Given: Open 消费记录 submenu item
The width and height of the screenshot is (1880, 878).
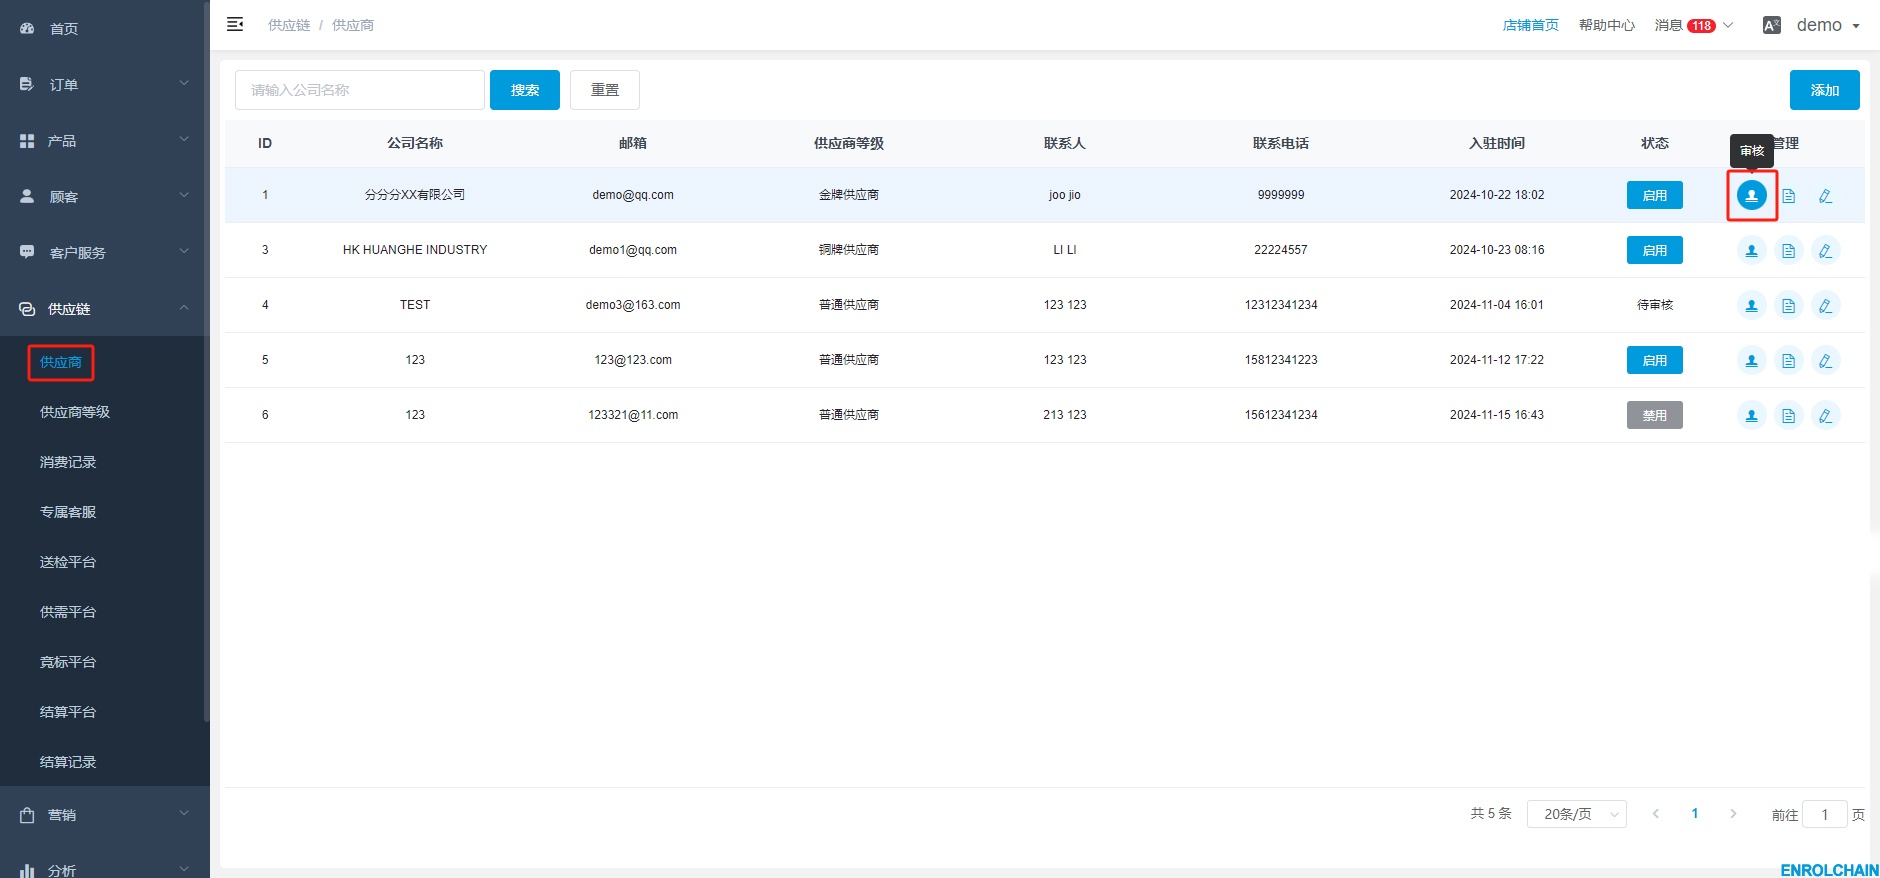Looking at the screenshot, I should click(68, 462).
